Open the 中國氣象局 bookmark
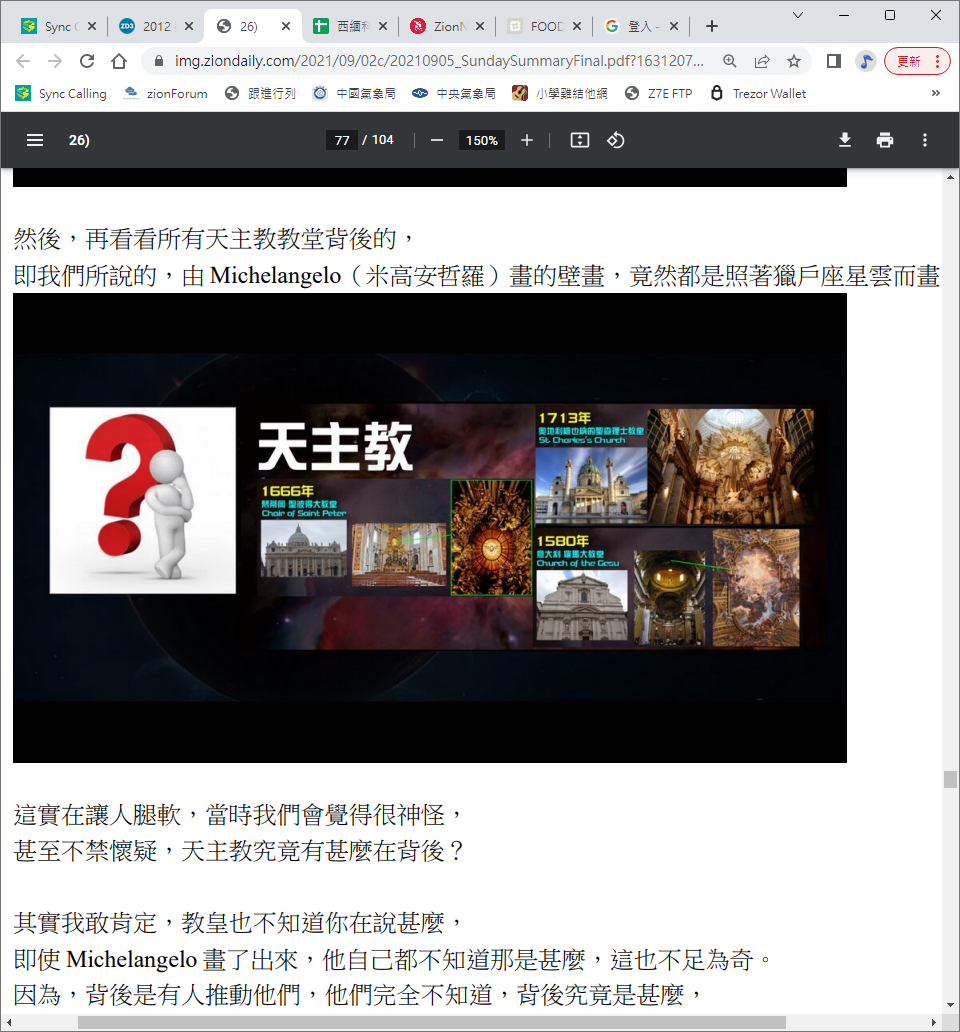The image size is (960, 1032). 354,93
